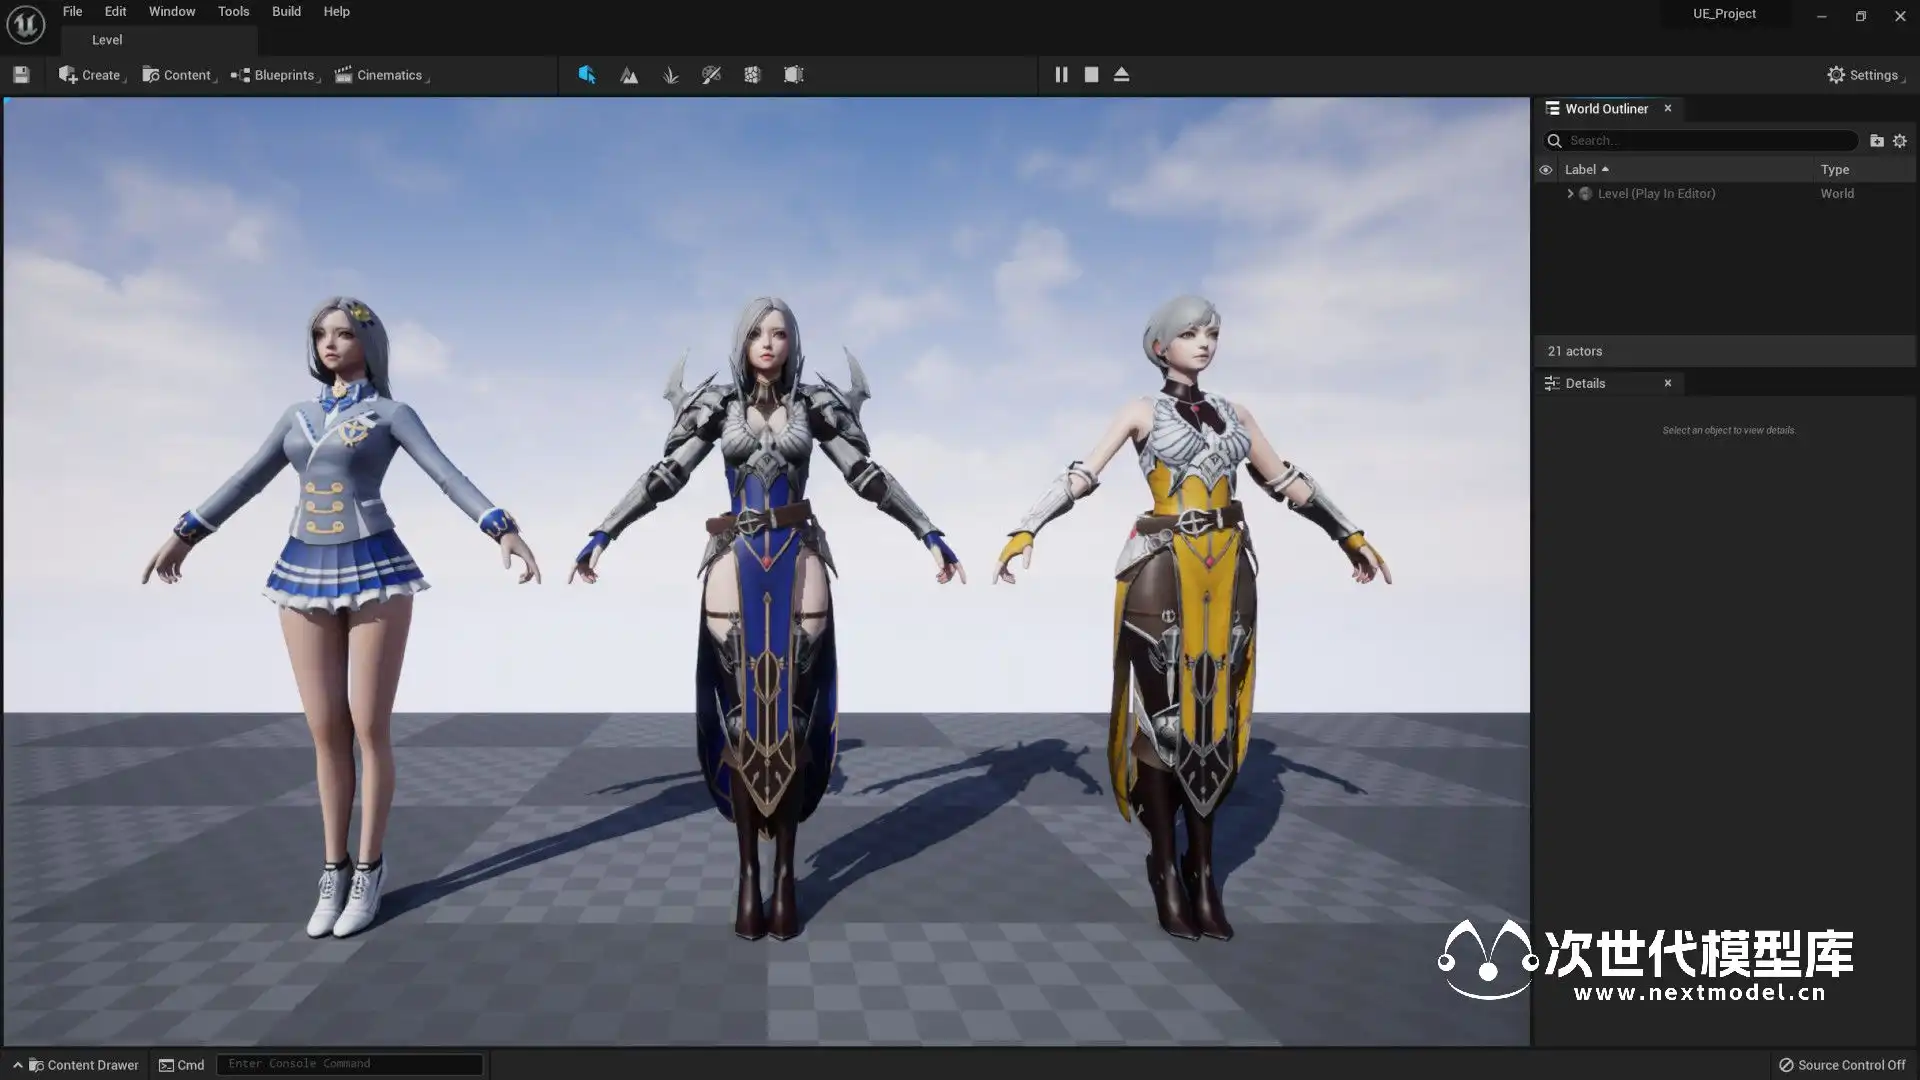Switch to Landscape mode
The width and height of the screenshot is (1920, 1080).
click(629, 75)
